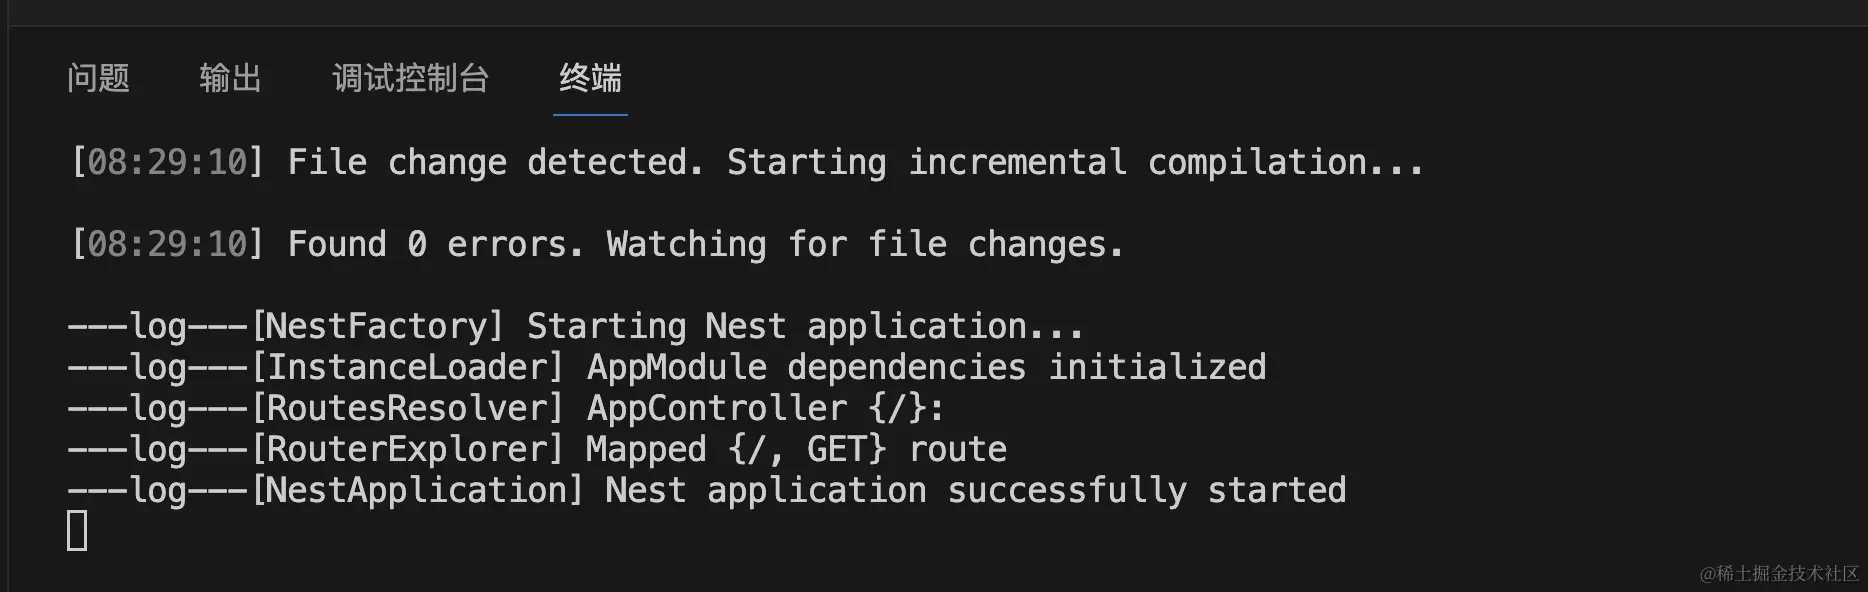Image resolution: width=1868 pixels, height=592 pixels.
Task: Activate the 终端 tab
Action: [x=590, y=78]
